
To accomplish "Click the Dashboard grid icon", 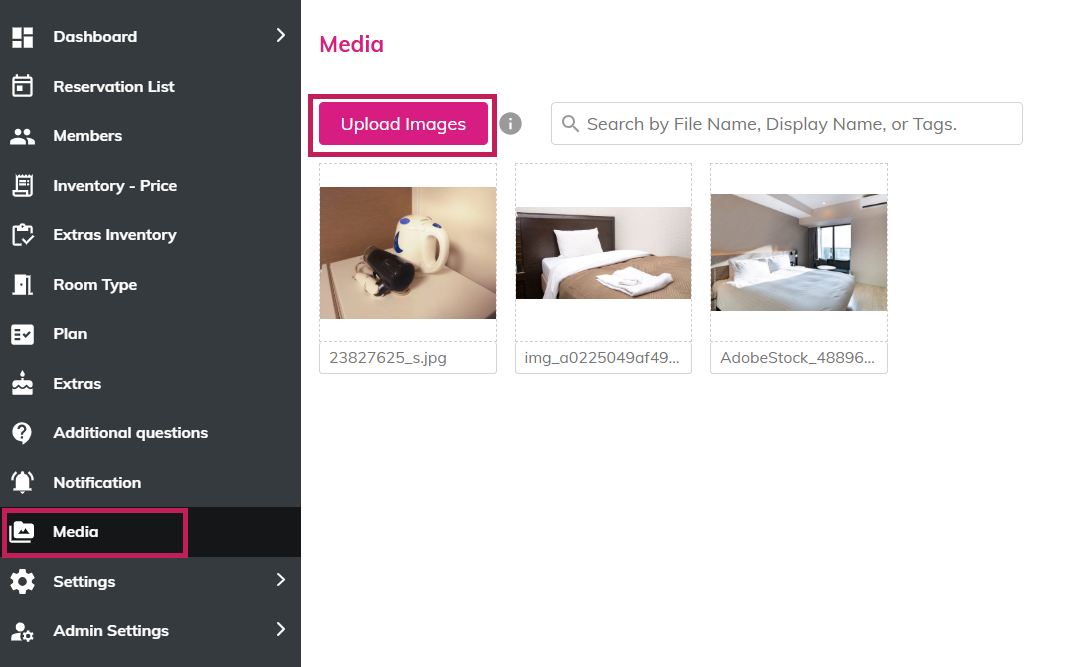I will click(22, 37).
